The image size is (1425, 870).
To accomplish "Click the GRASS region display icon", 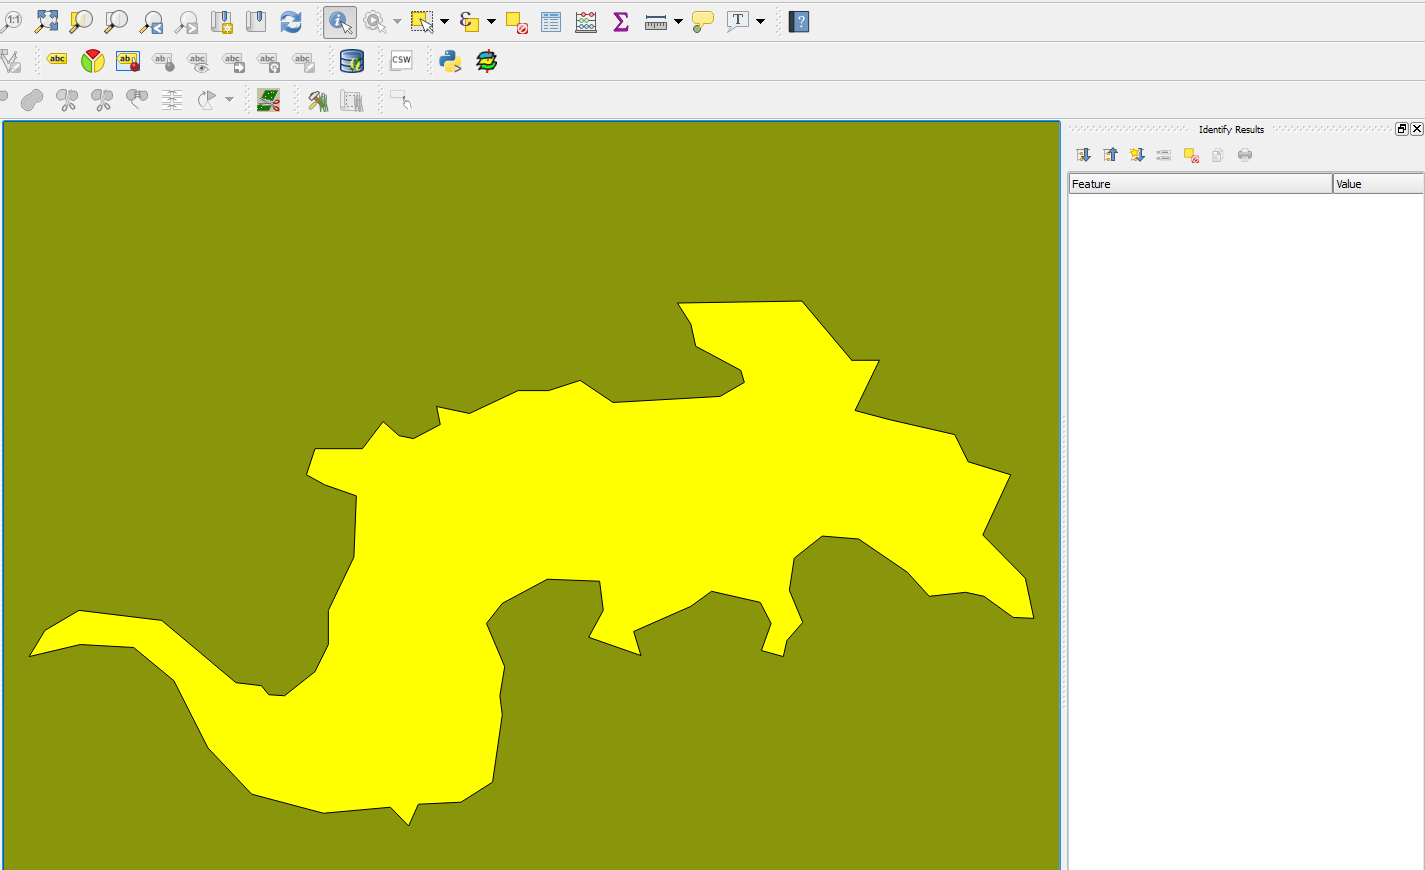I will (352, 100).
